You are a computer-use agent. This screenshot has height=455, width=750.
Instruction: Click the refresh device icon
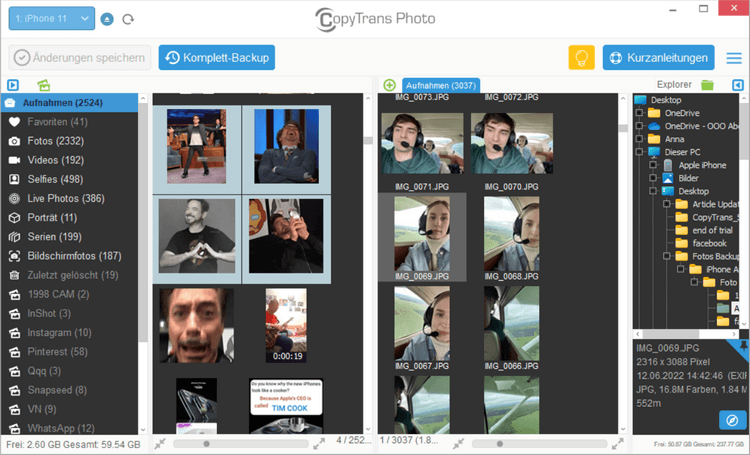pos(128,19)
